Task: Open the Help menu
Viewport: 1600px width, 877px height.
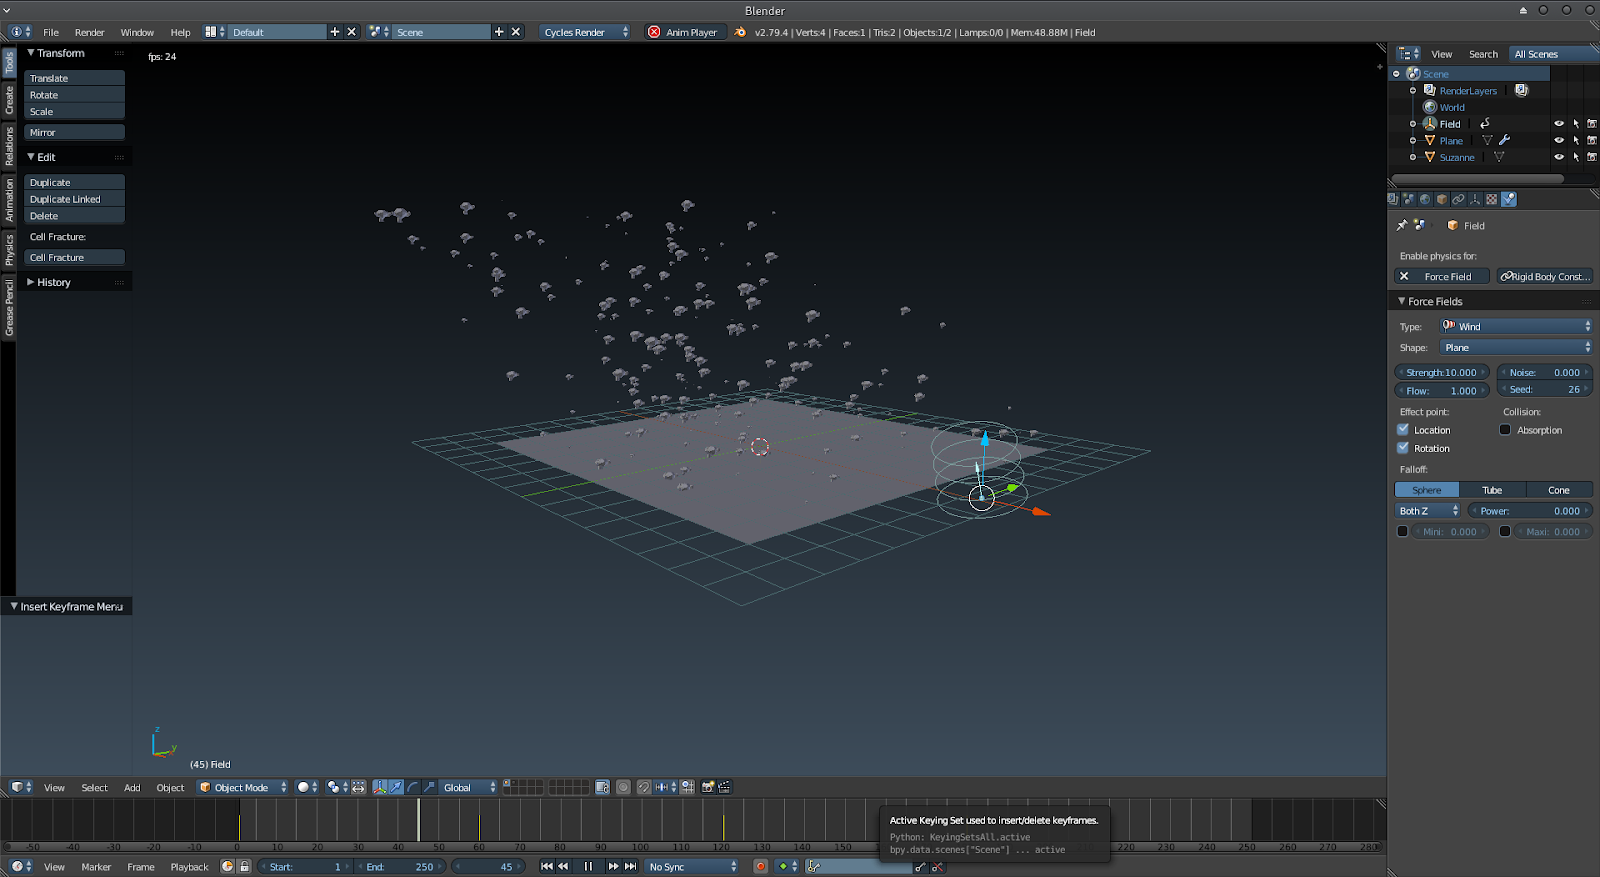Action: click(x=180, y=32)
